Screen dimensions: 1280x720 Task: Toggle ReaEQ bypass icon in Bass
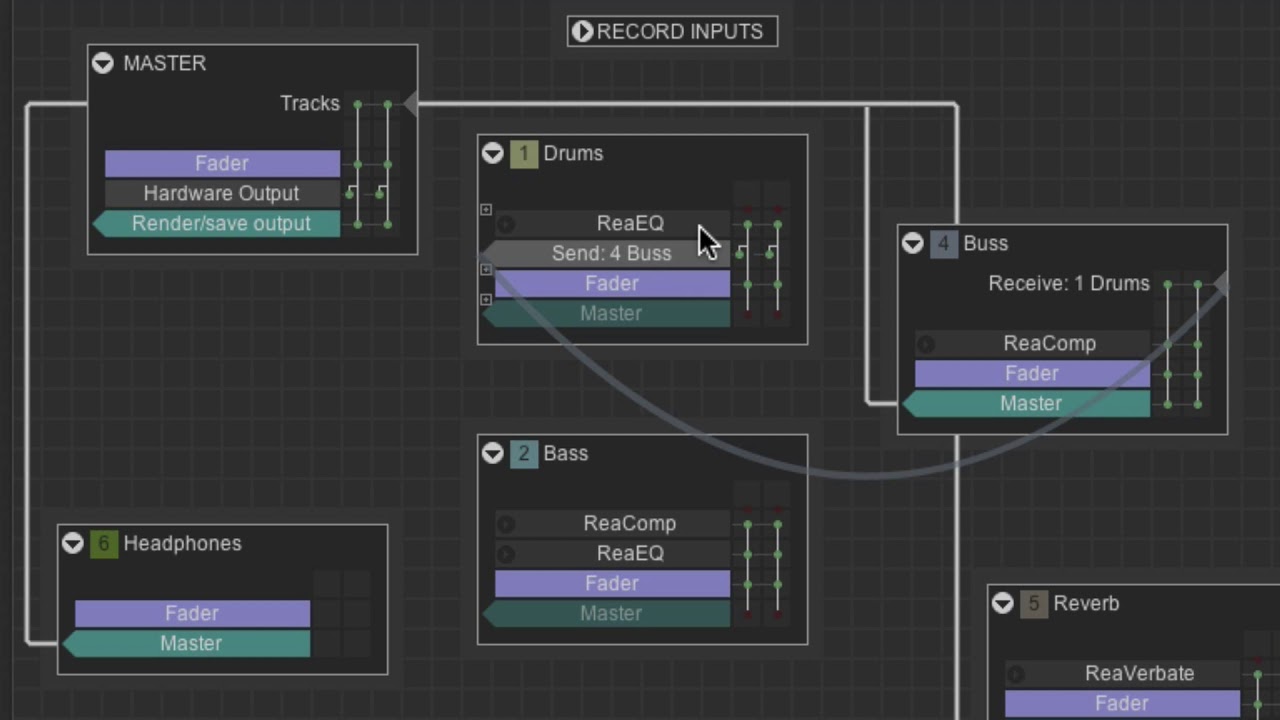point(506,554)
